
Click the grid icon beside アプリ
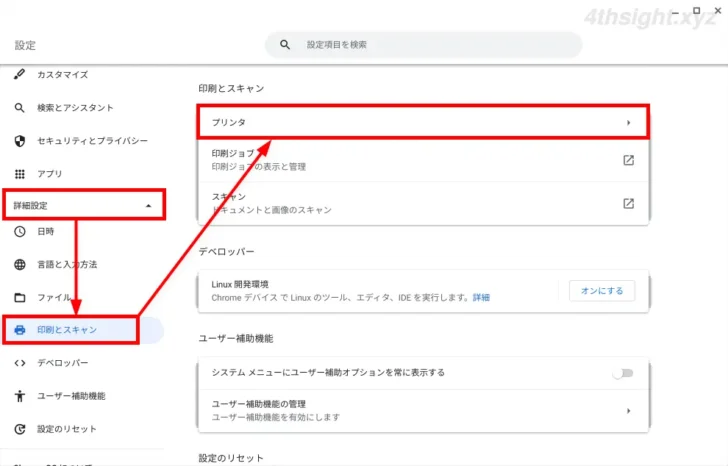click(x=20, y=174)
